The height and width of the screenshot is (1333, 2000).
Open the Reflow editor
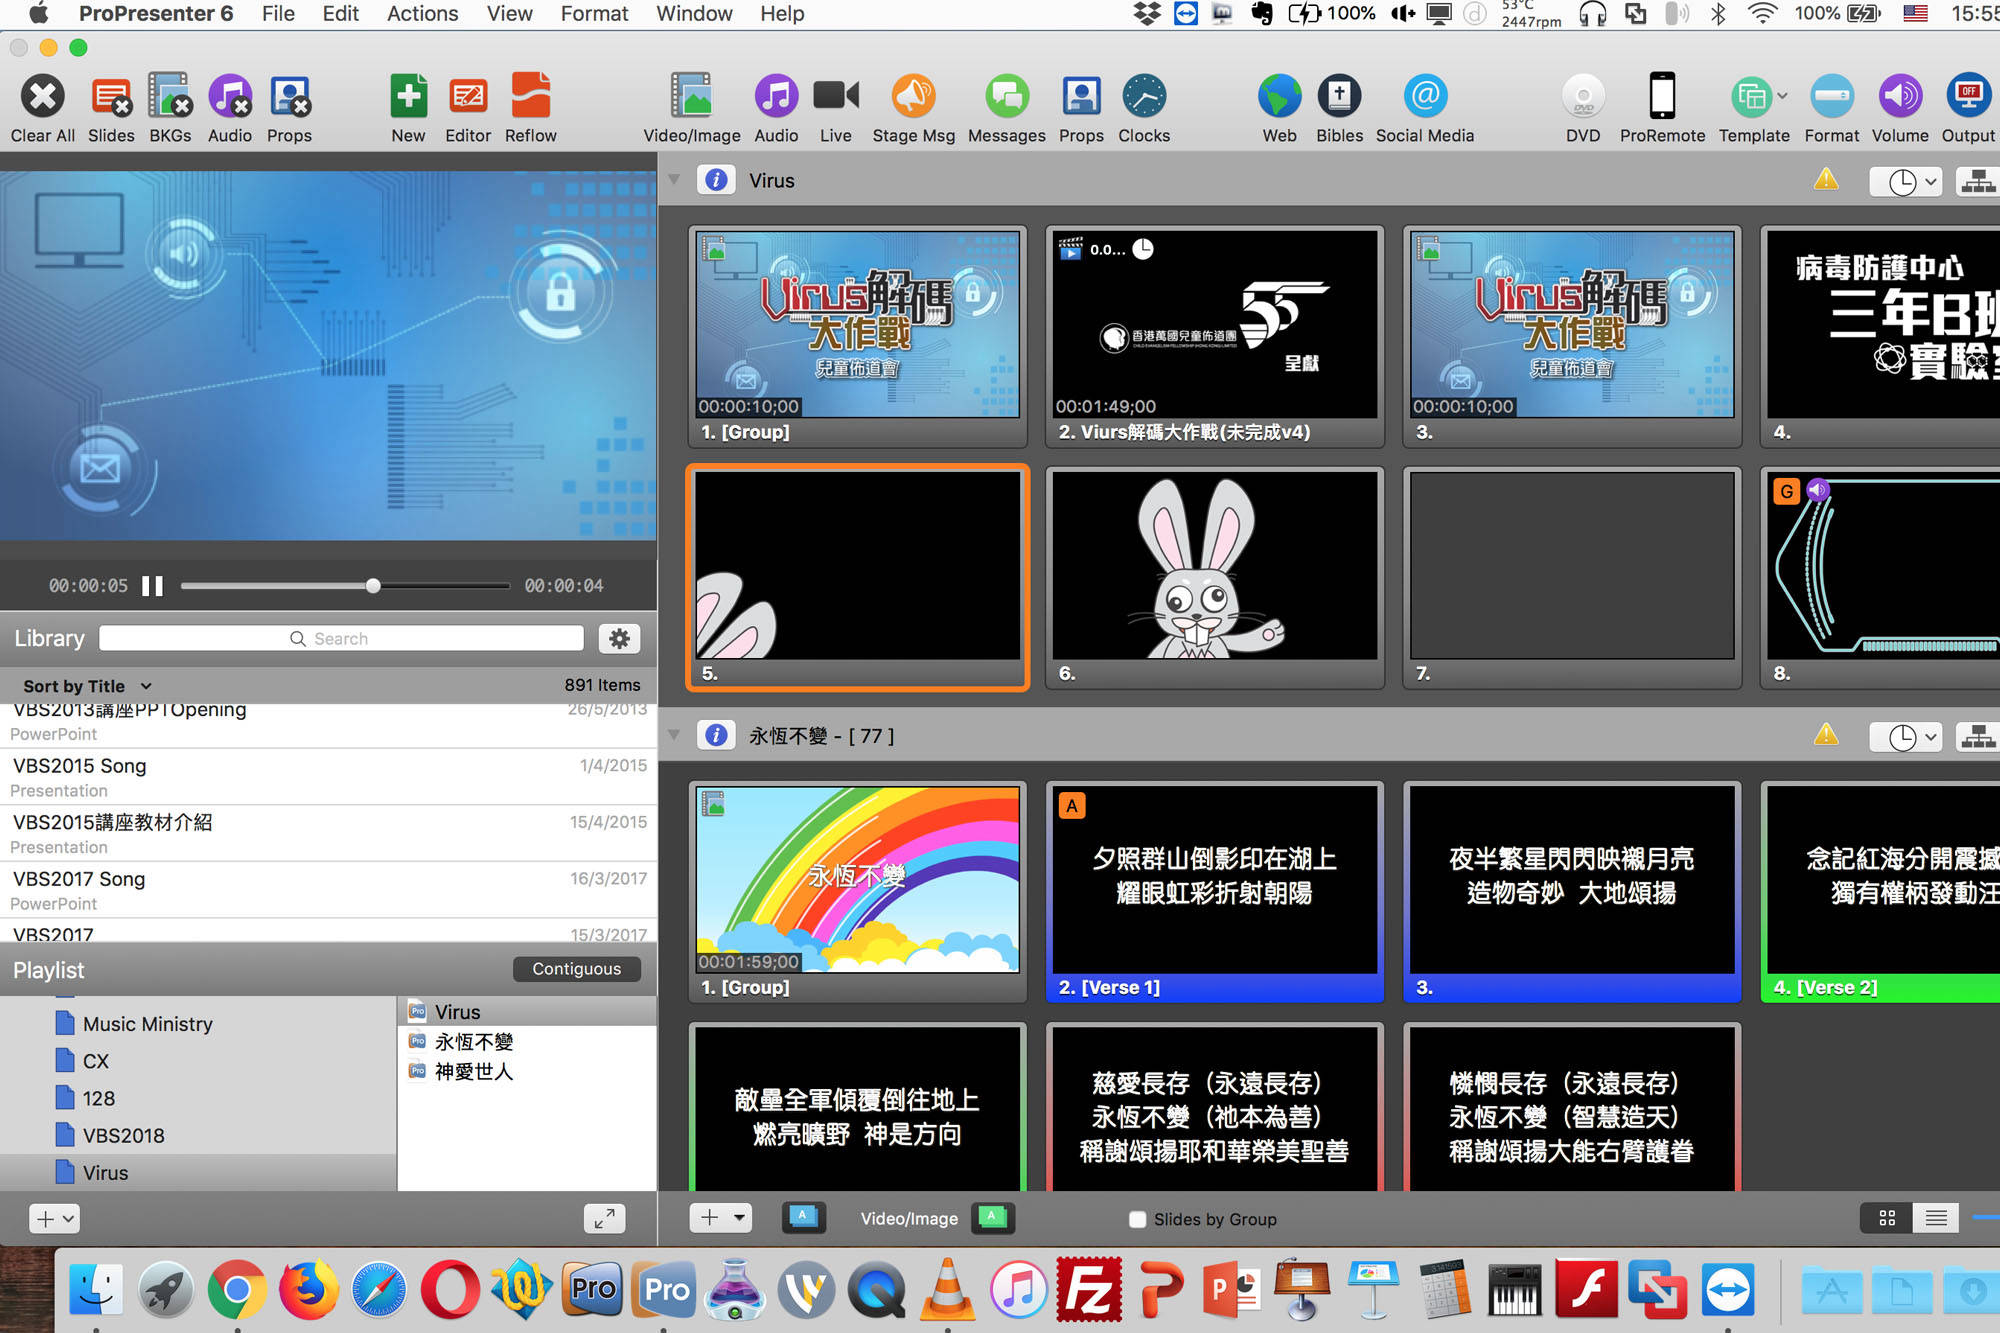click(530, 97)
